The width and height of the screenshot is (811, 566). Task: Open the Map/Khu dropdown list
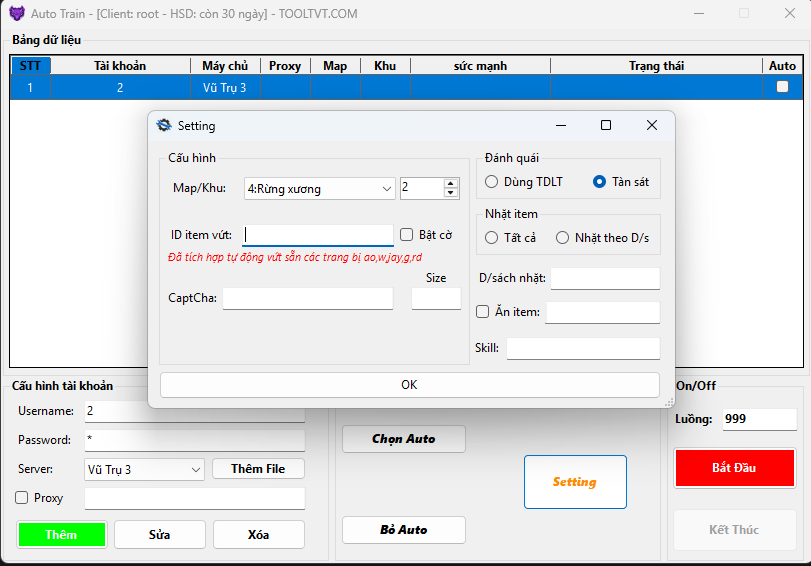[x=387, y=189]
